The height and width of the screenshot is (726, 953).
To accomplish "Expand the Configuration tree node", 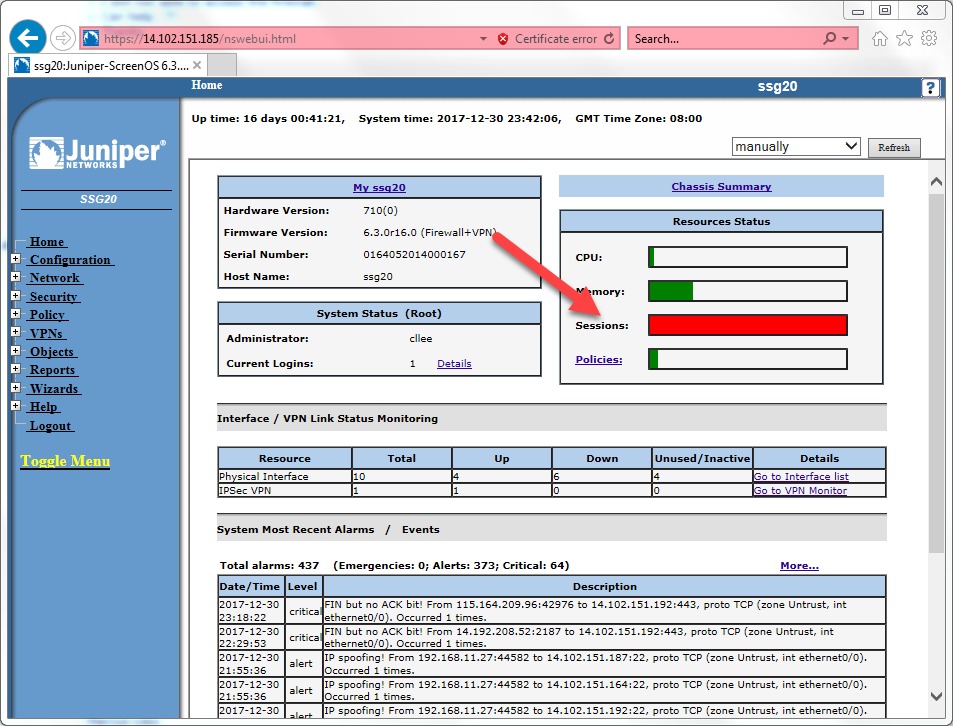I will (15, 259).
